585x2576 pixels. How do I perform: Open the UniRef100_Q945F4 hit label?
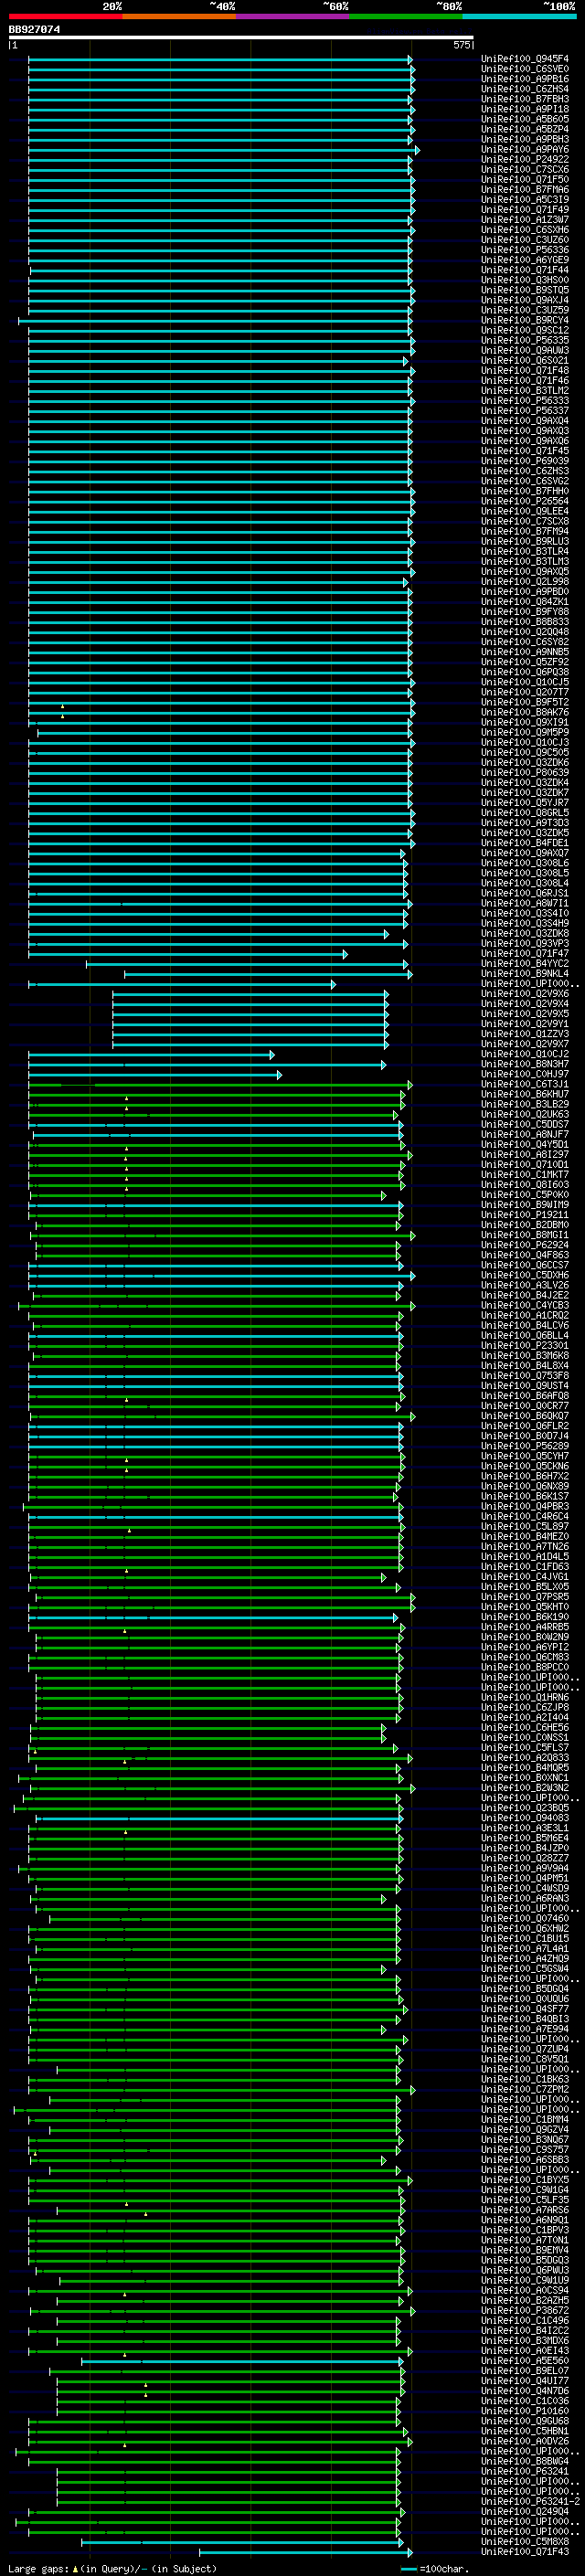525,59
